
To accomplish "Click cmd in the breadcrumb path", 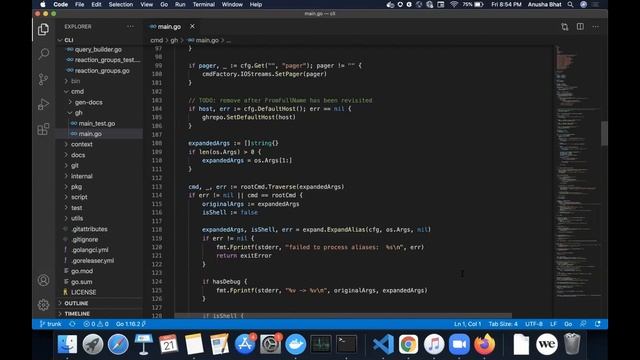I will [x=156, y=40].
